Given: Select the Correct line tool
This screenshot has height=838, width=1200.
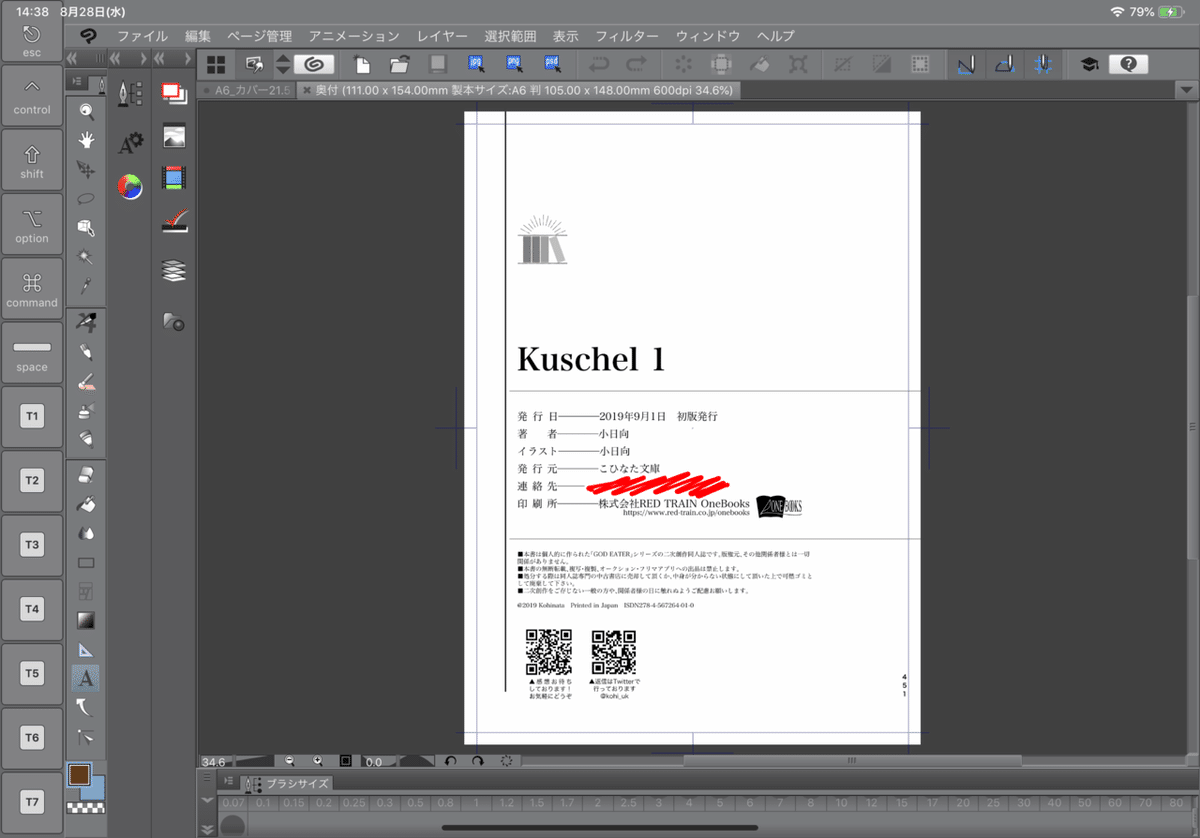Looking at the screenshot, I should pos(87,738).
